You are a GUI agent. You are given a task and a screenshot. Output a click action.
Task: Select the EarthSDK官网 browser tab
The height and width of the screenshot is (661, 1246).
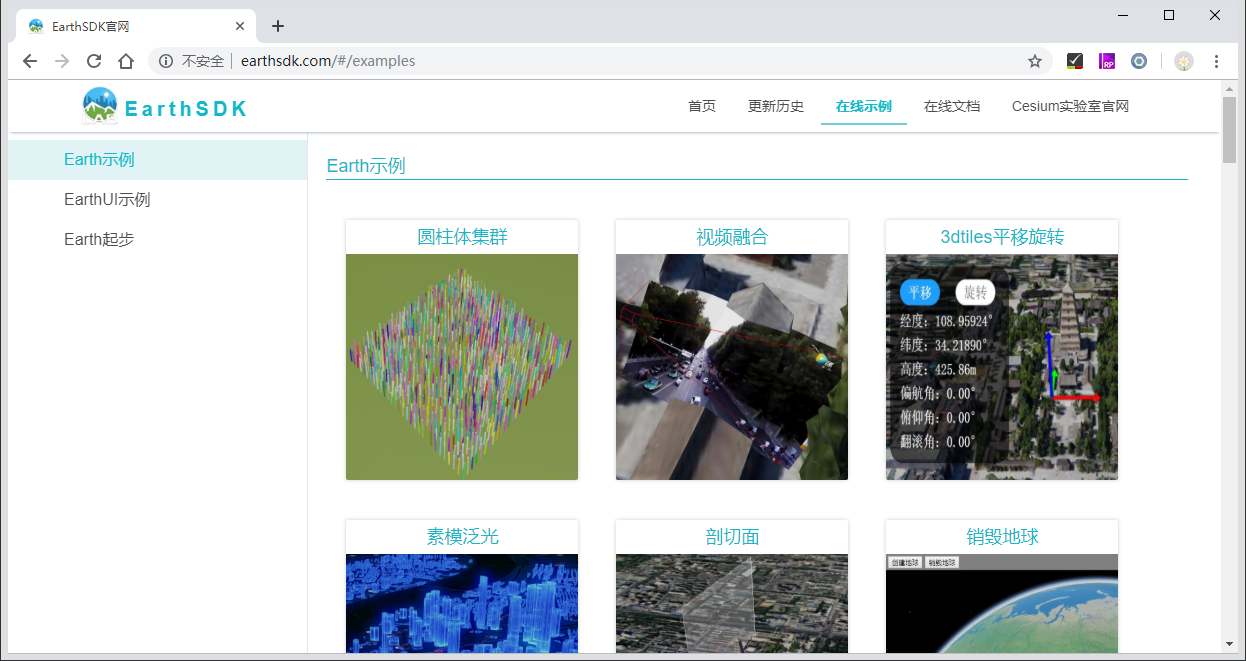click(x=135, y=26)
